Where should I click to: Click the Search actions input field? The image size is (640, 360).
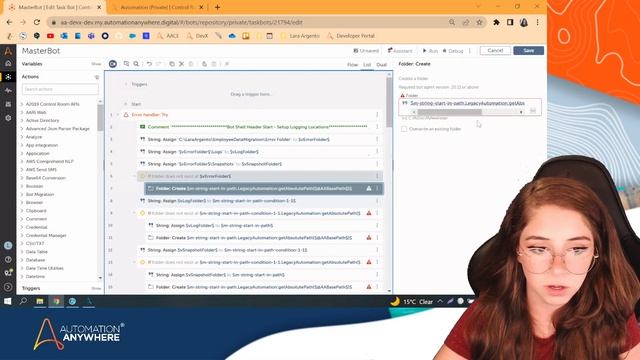[60, 89]
